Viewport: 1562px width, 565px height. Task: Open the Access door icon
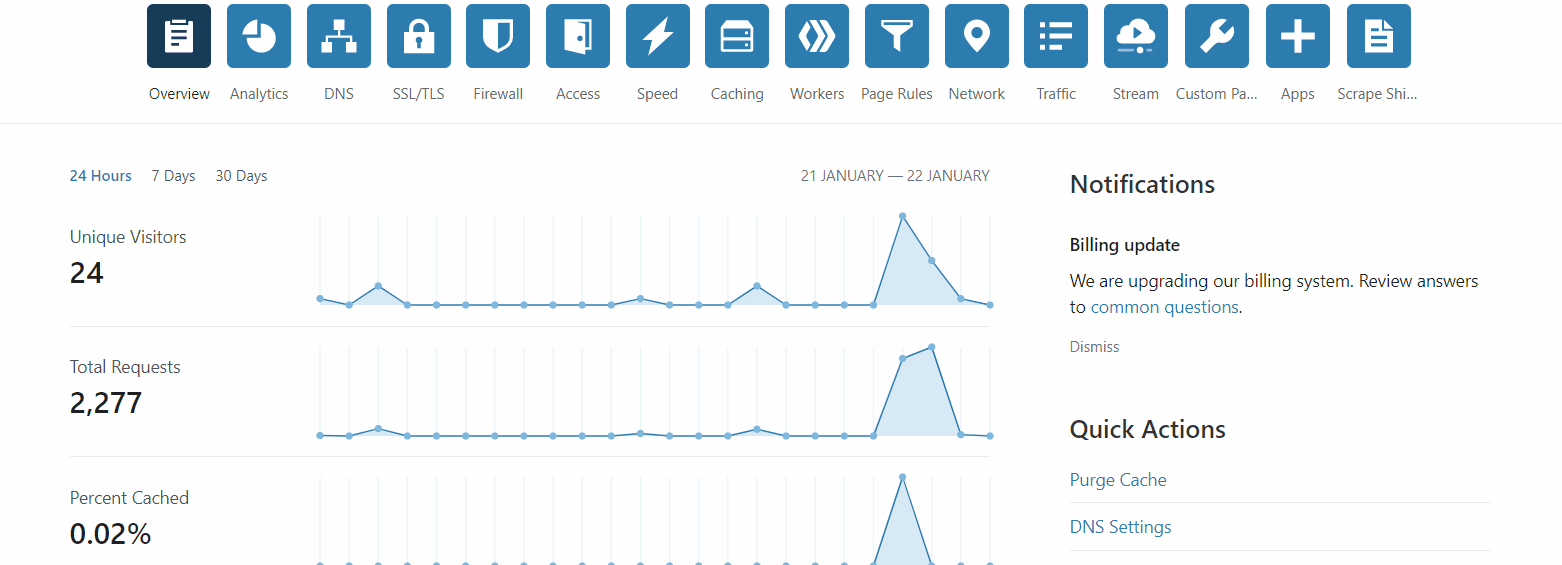[578, 36]
